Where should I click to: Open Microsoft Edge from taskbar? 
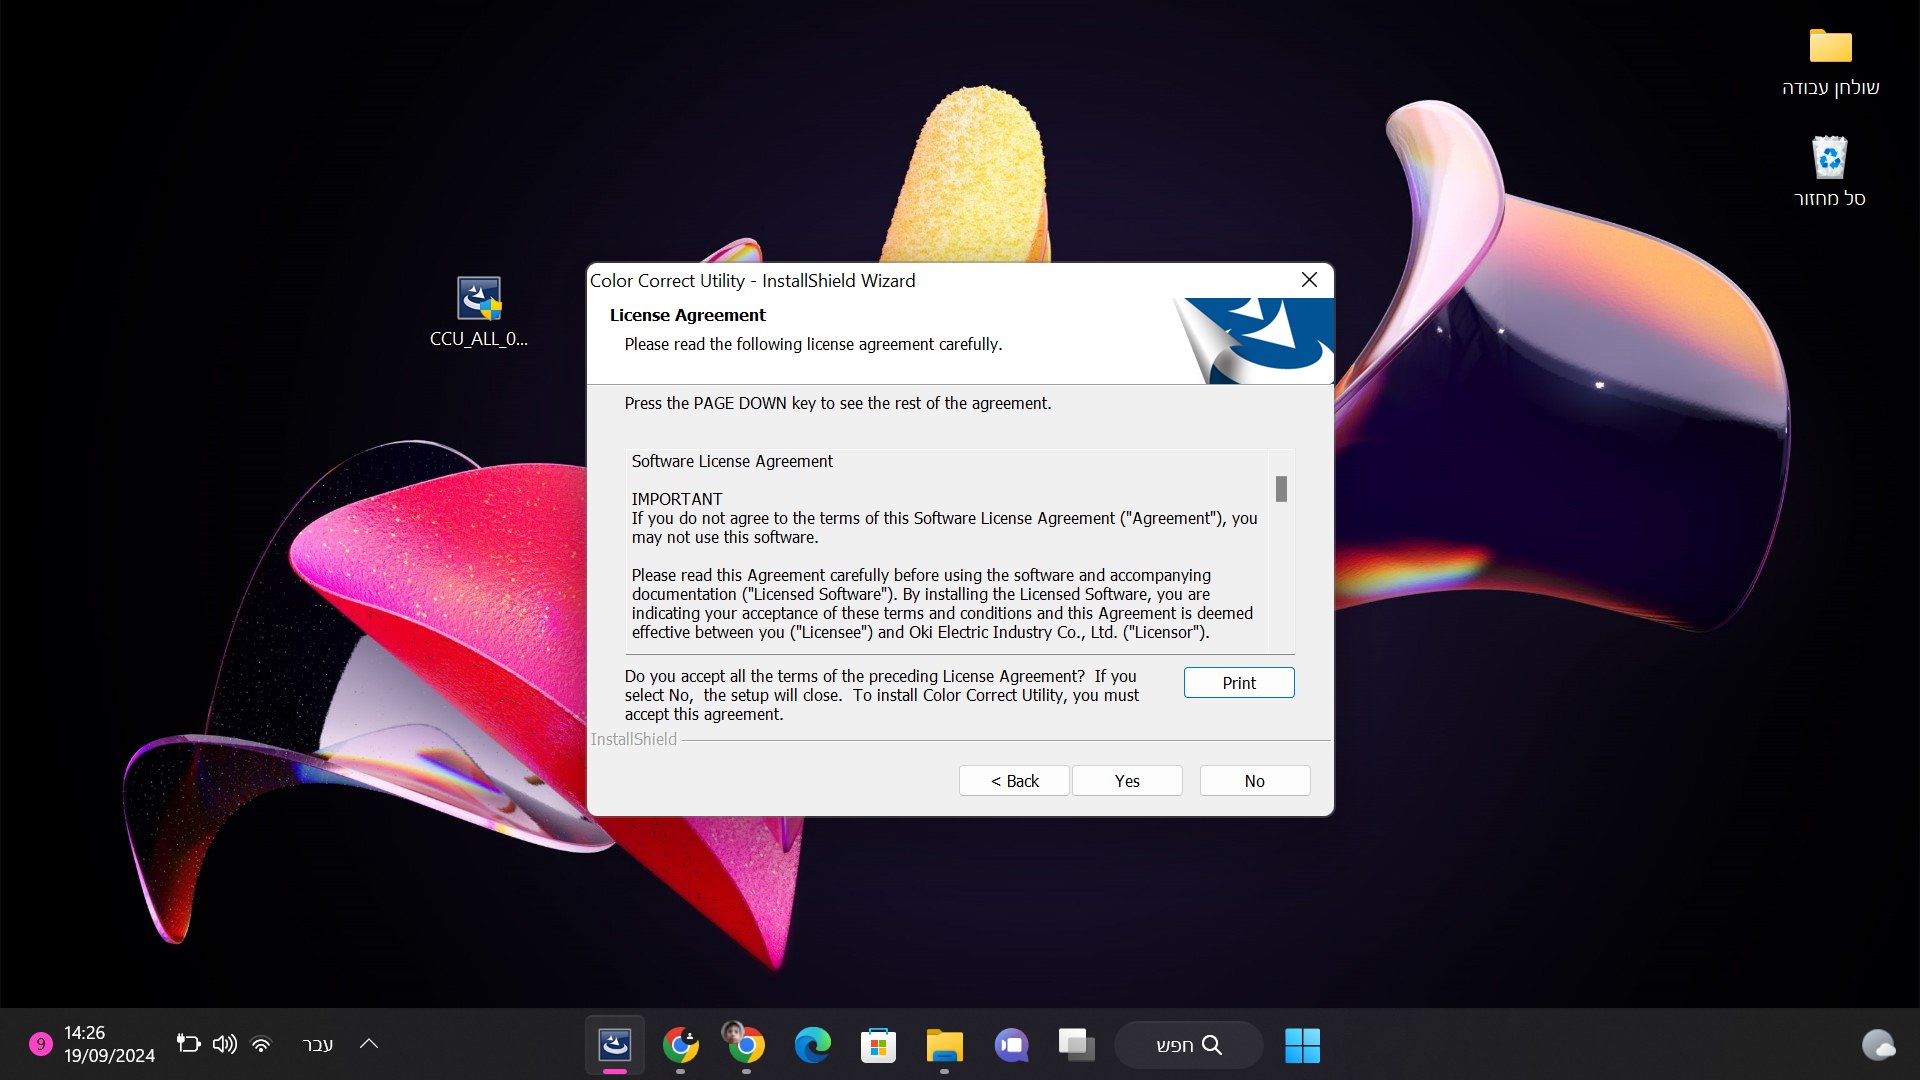812,1045
